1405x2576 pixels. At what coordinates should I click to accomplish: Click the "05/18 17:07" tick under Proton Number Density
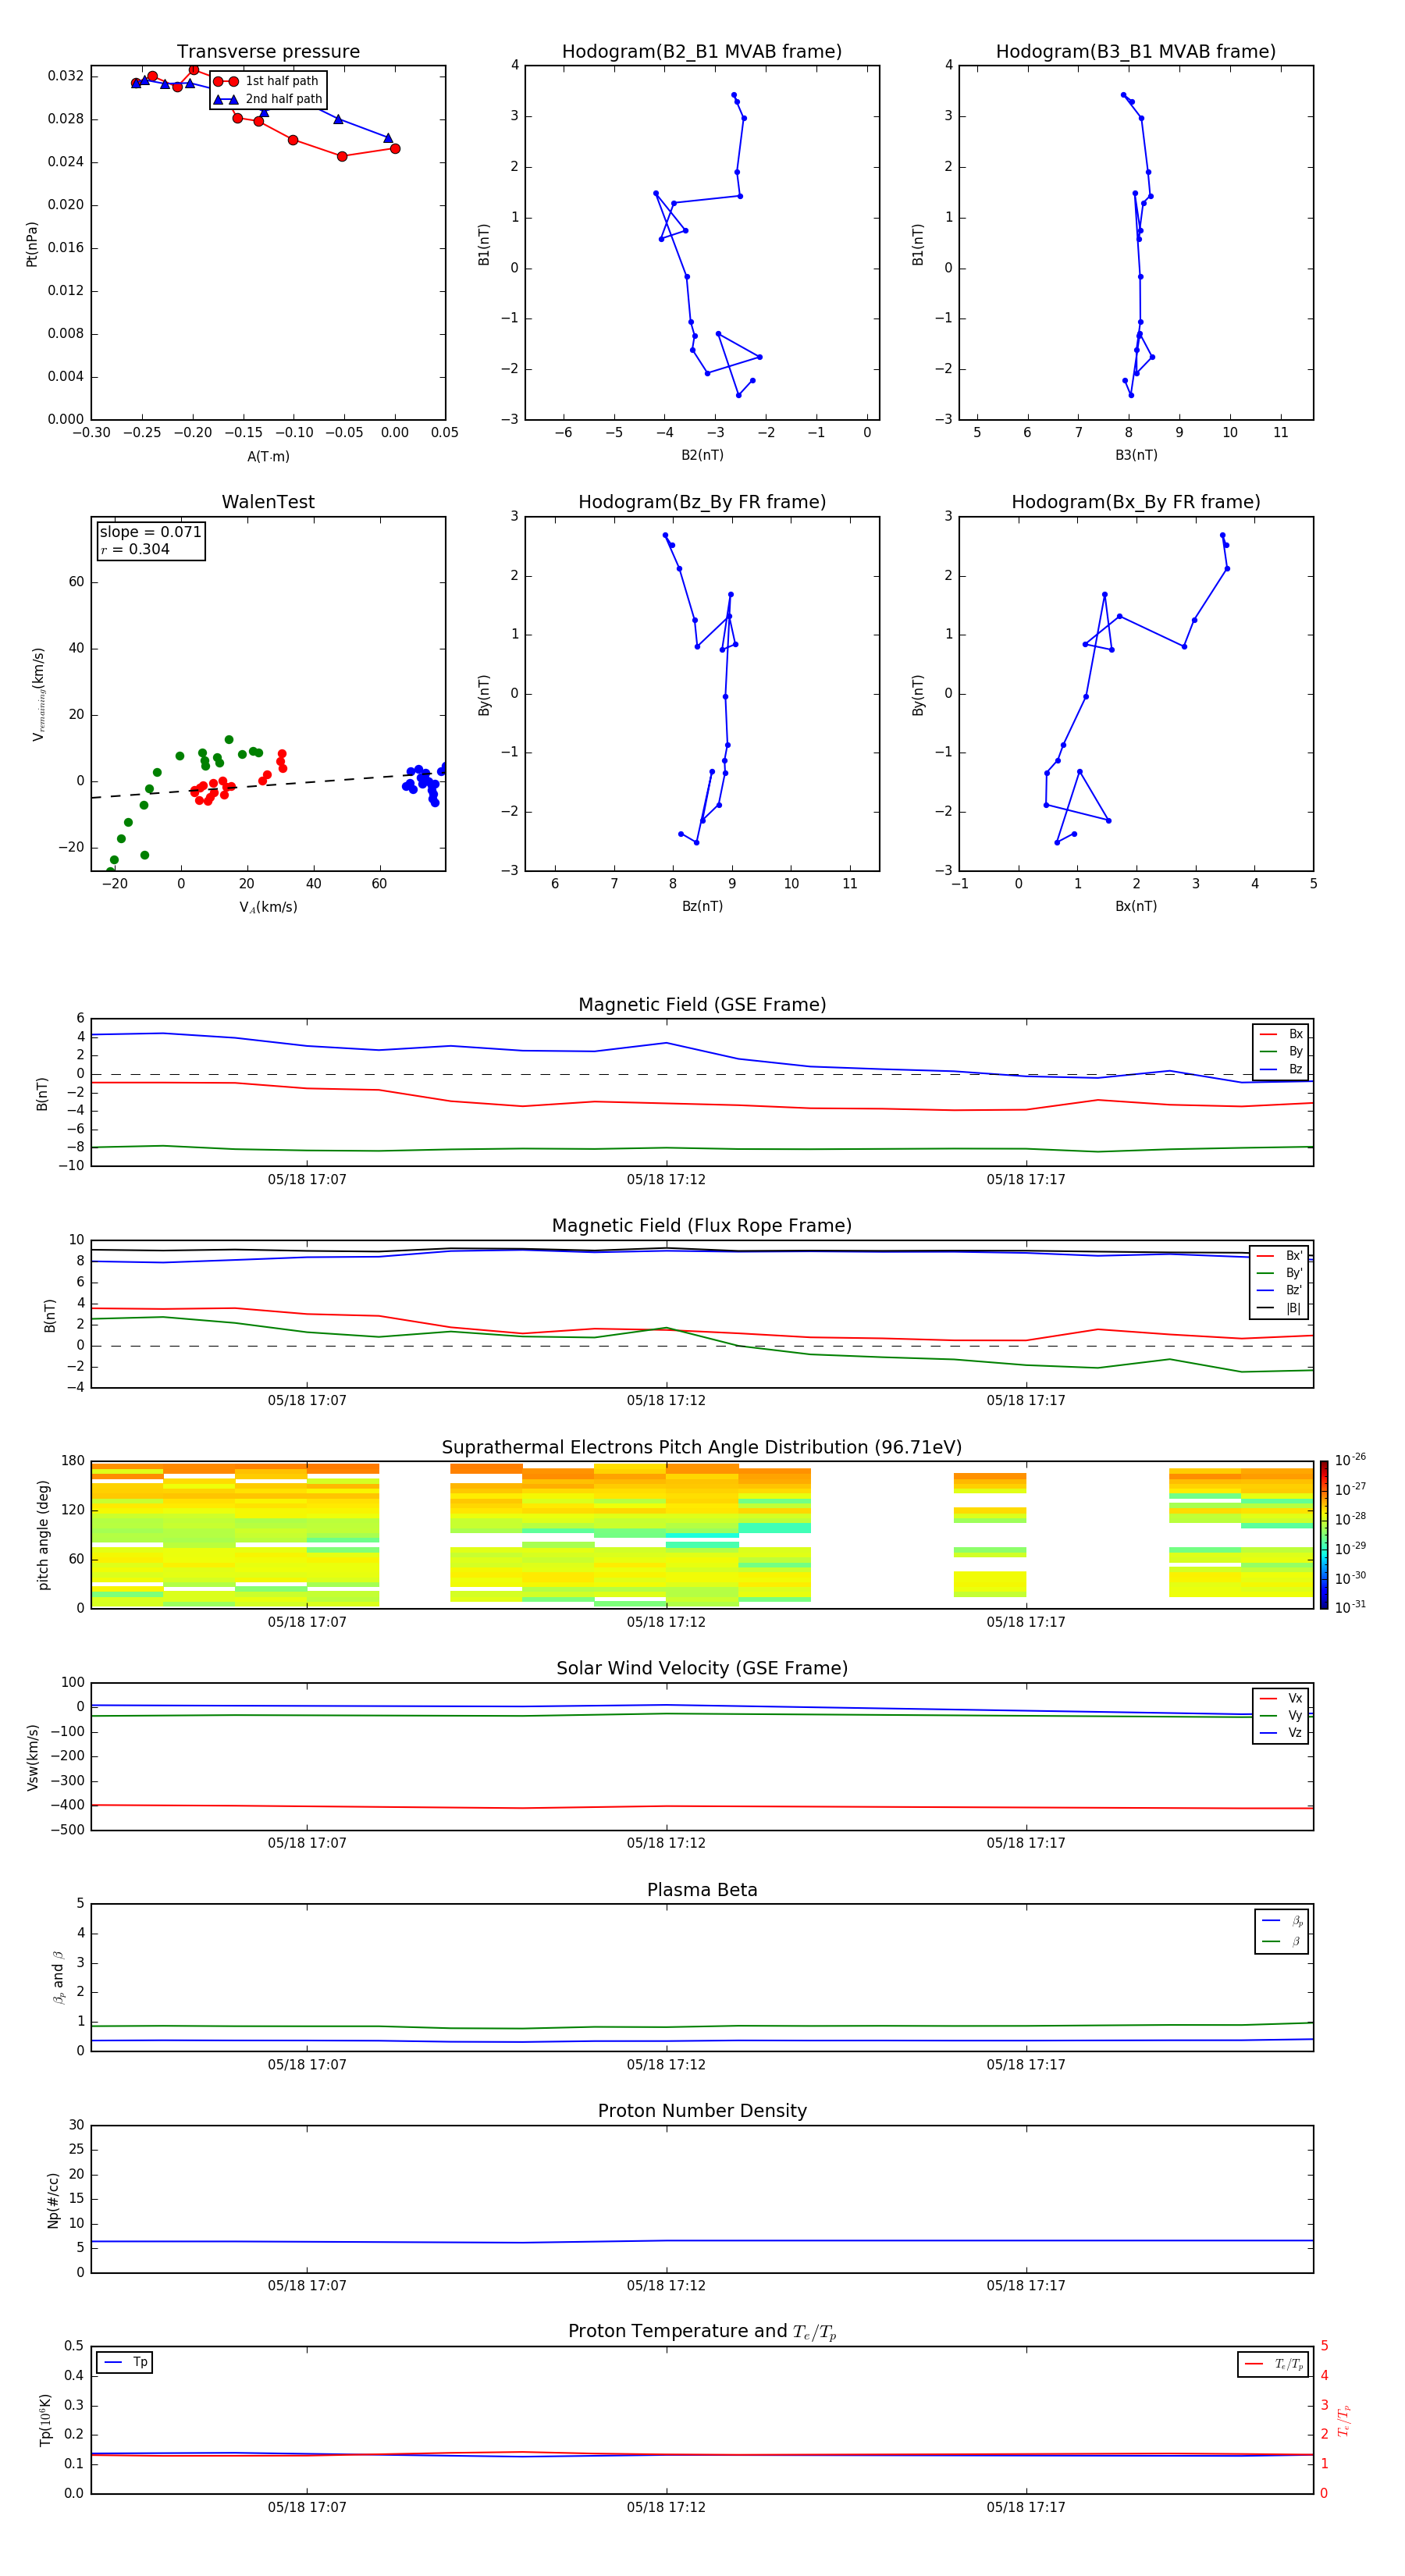point(307,2286)
